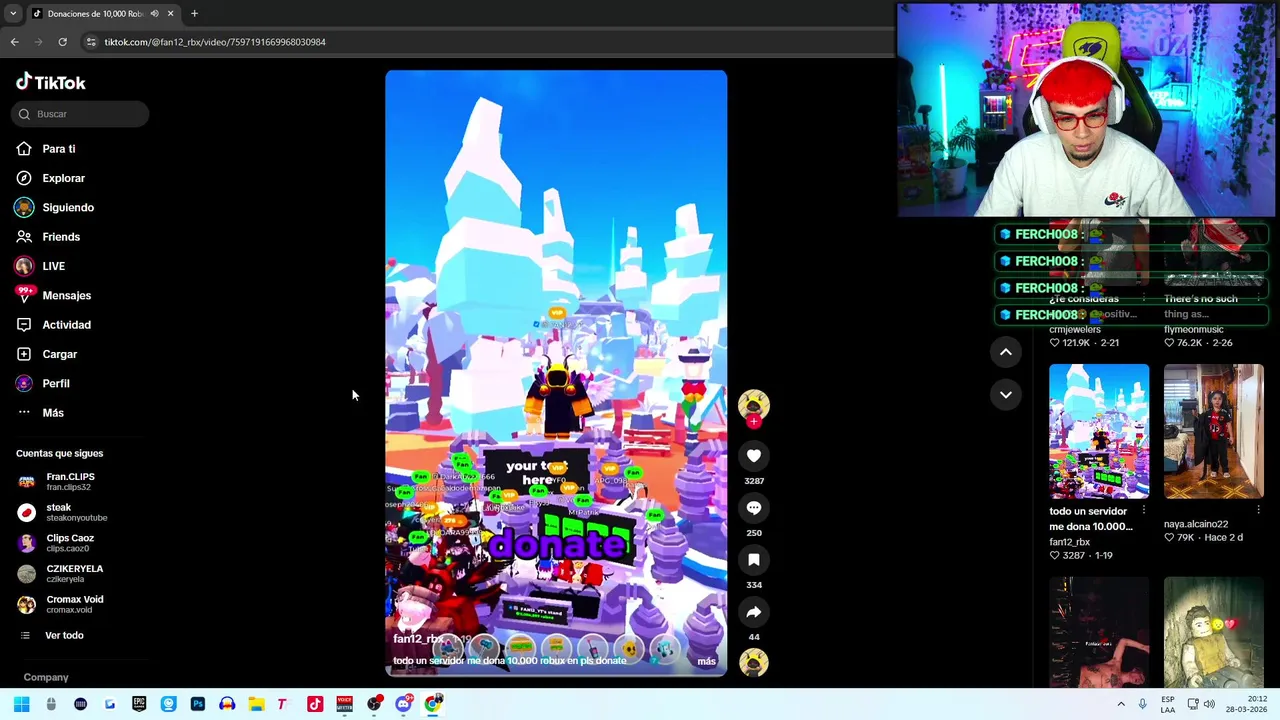
Task: Open the spinning sound disc icon
Action: (754, 662)
